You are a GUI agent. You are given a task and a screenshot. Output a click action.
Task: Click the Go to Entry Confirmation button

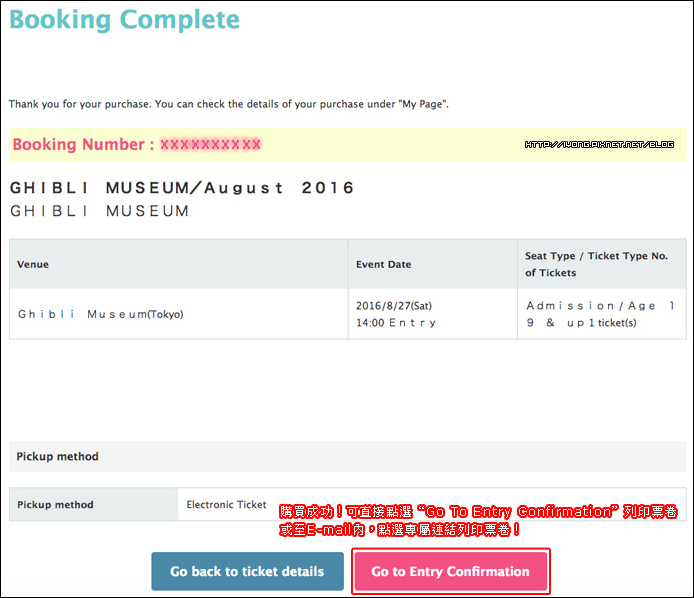(x=451, y=571)
